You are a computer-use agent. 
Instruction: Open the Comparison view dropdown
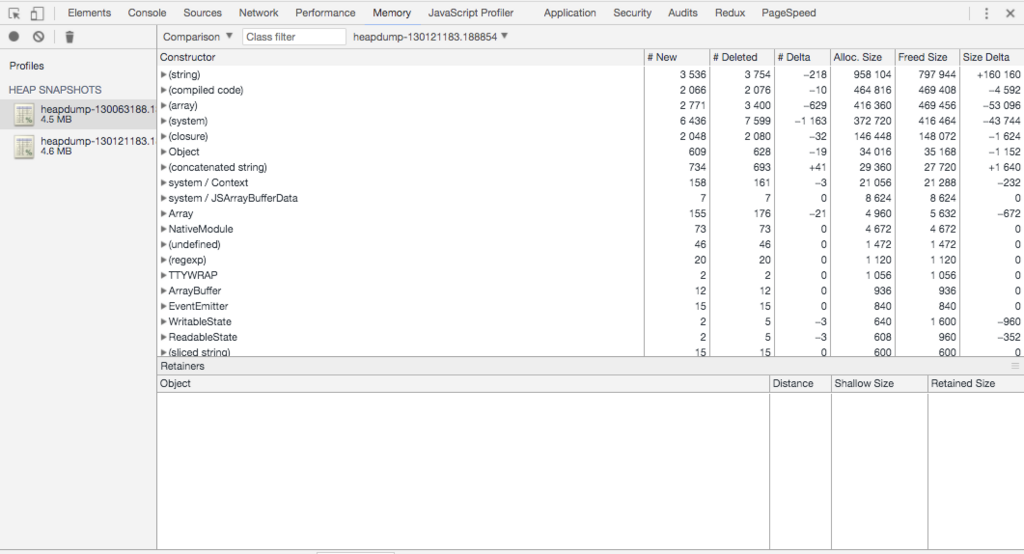pos(197,37)
